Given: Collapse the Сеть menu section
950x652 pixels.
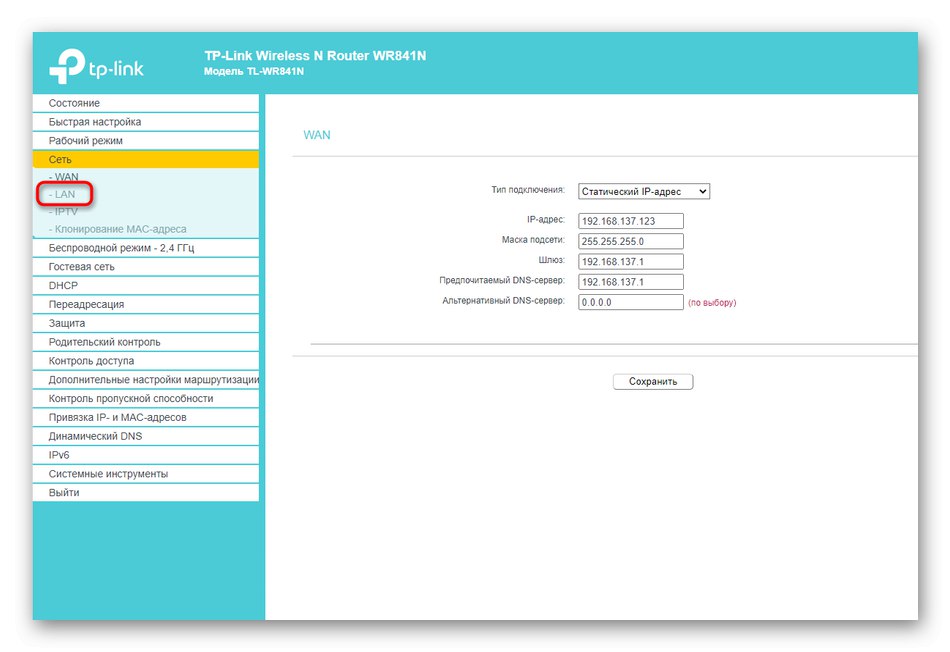Looking at the screenshot, I should (145, 159).
